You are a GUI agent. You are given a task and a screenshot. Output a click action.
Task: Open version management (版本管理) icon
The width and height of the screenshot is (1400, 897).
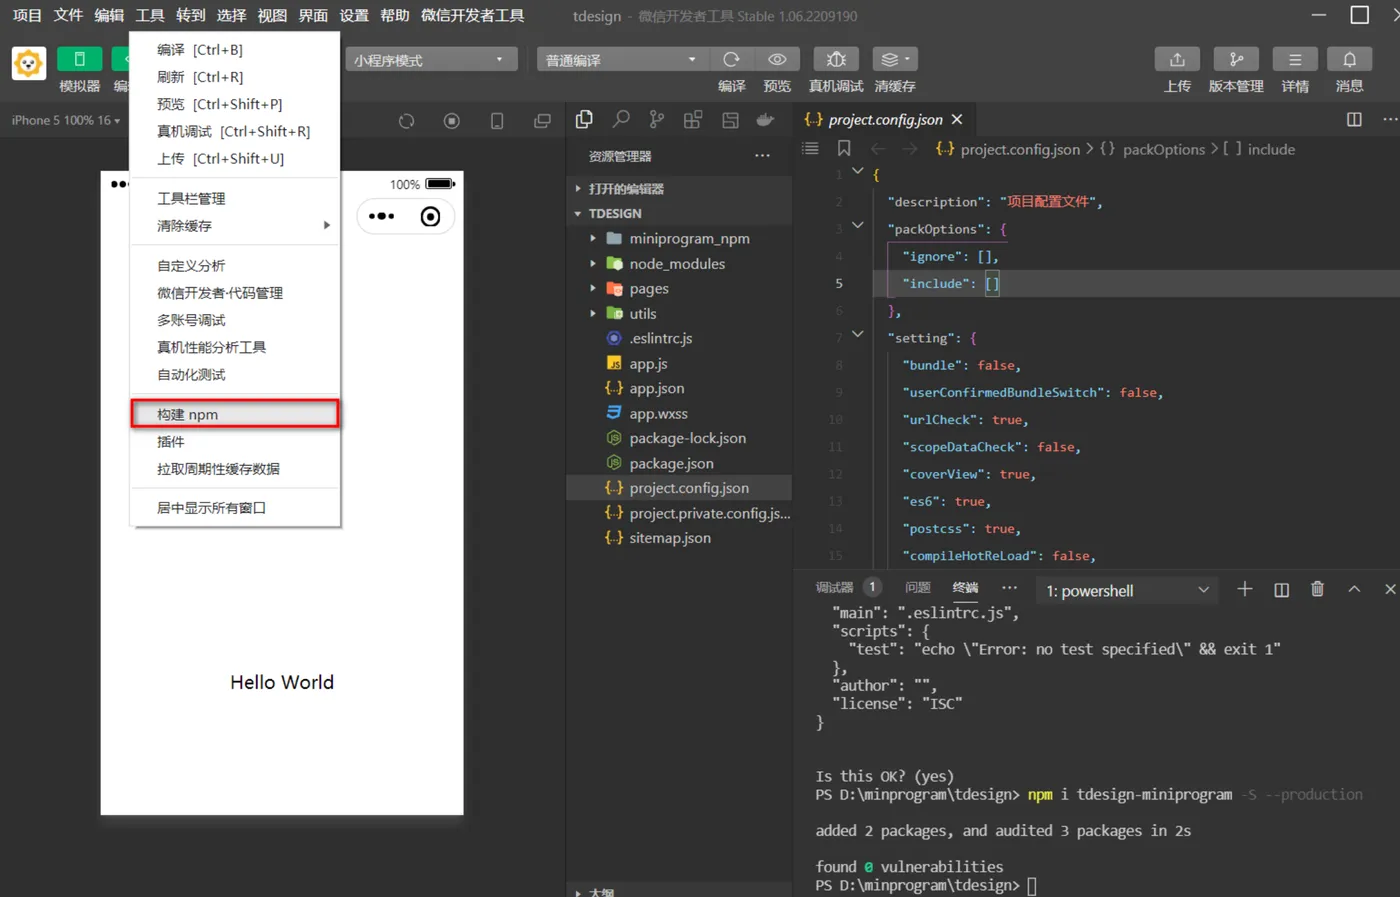point(1236,60)
